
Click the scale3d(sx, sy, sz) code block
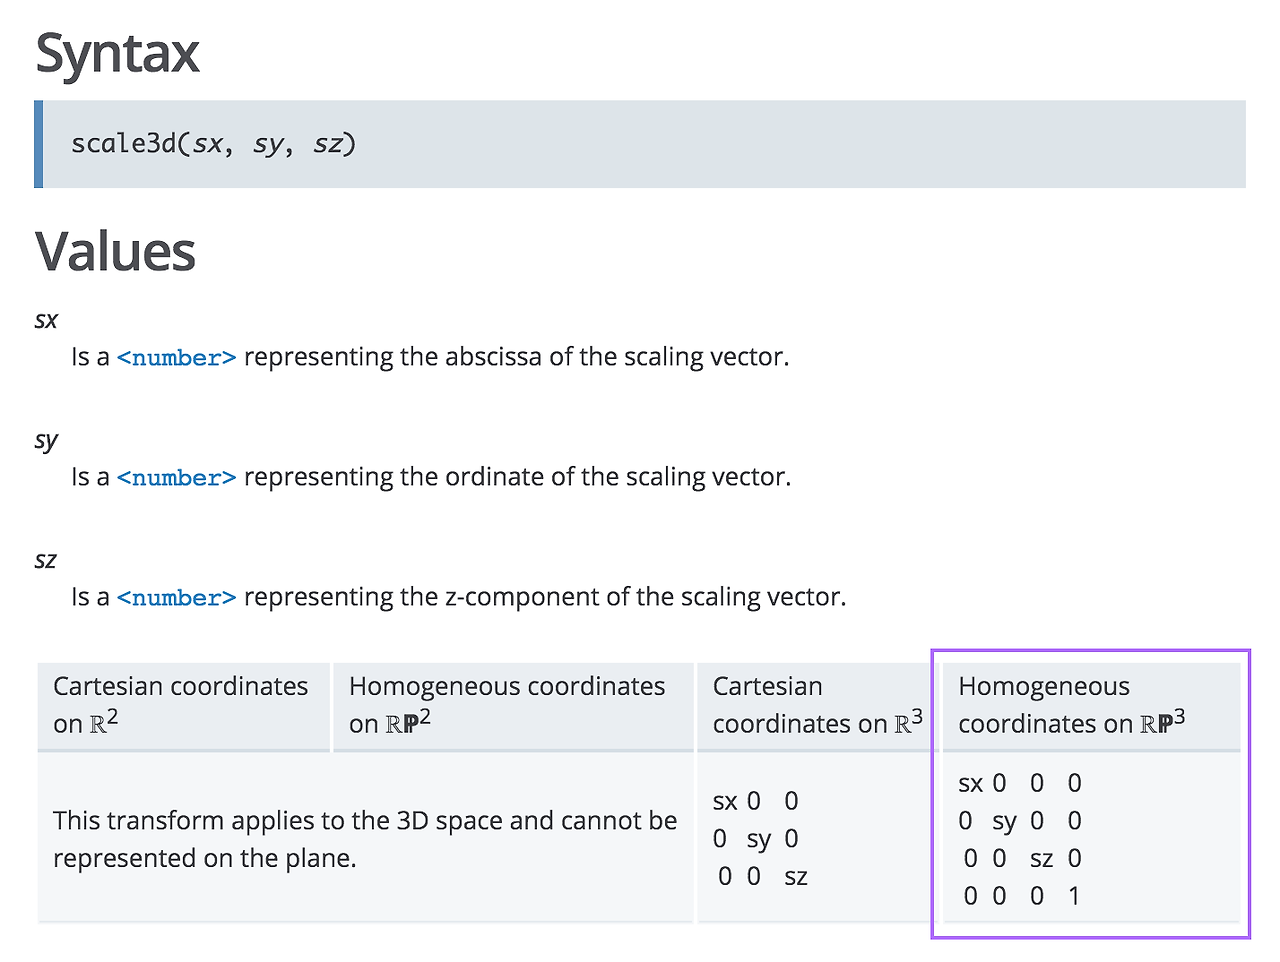pos(640,144)
